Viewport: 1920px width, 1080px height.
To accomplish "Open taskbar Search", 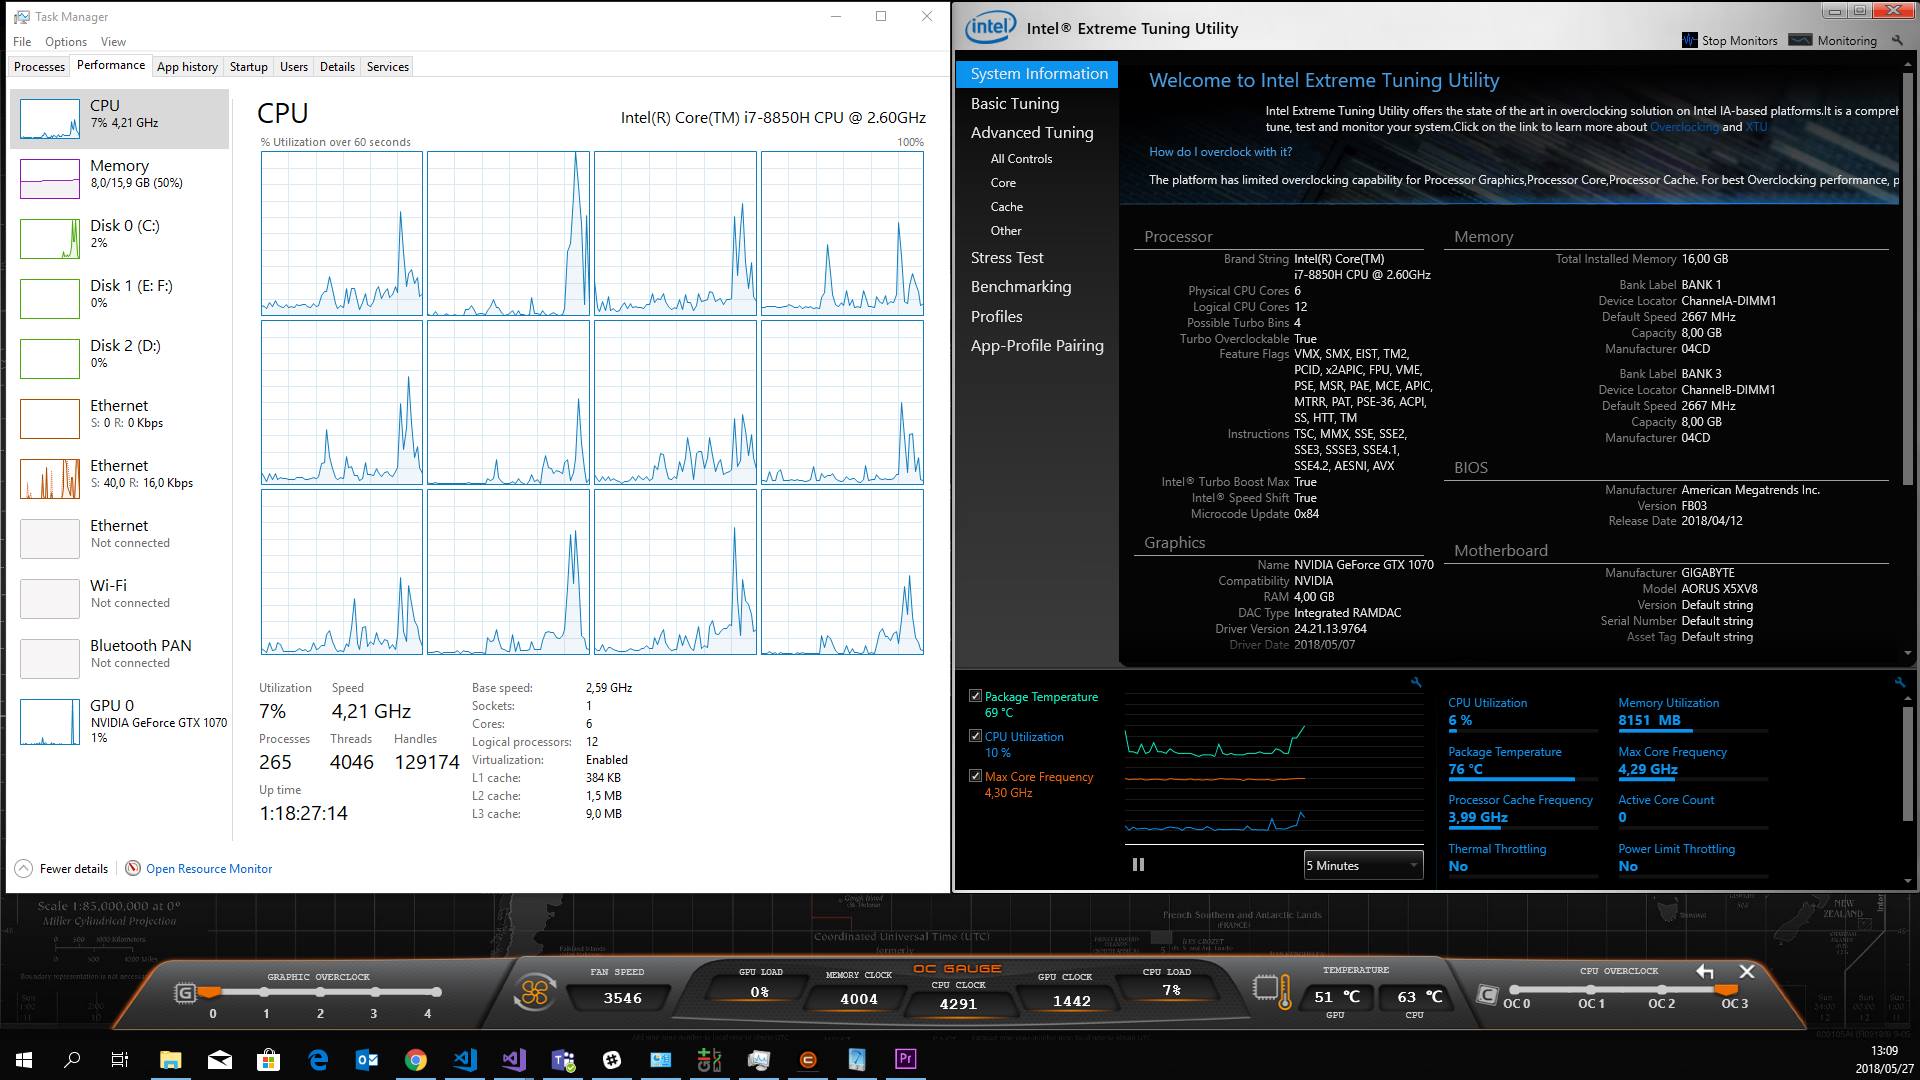I will click(72, 1060).
